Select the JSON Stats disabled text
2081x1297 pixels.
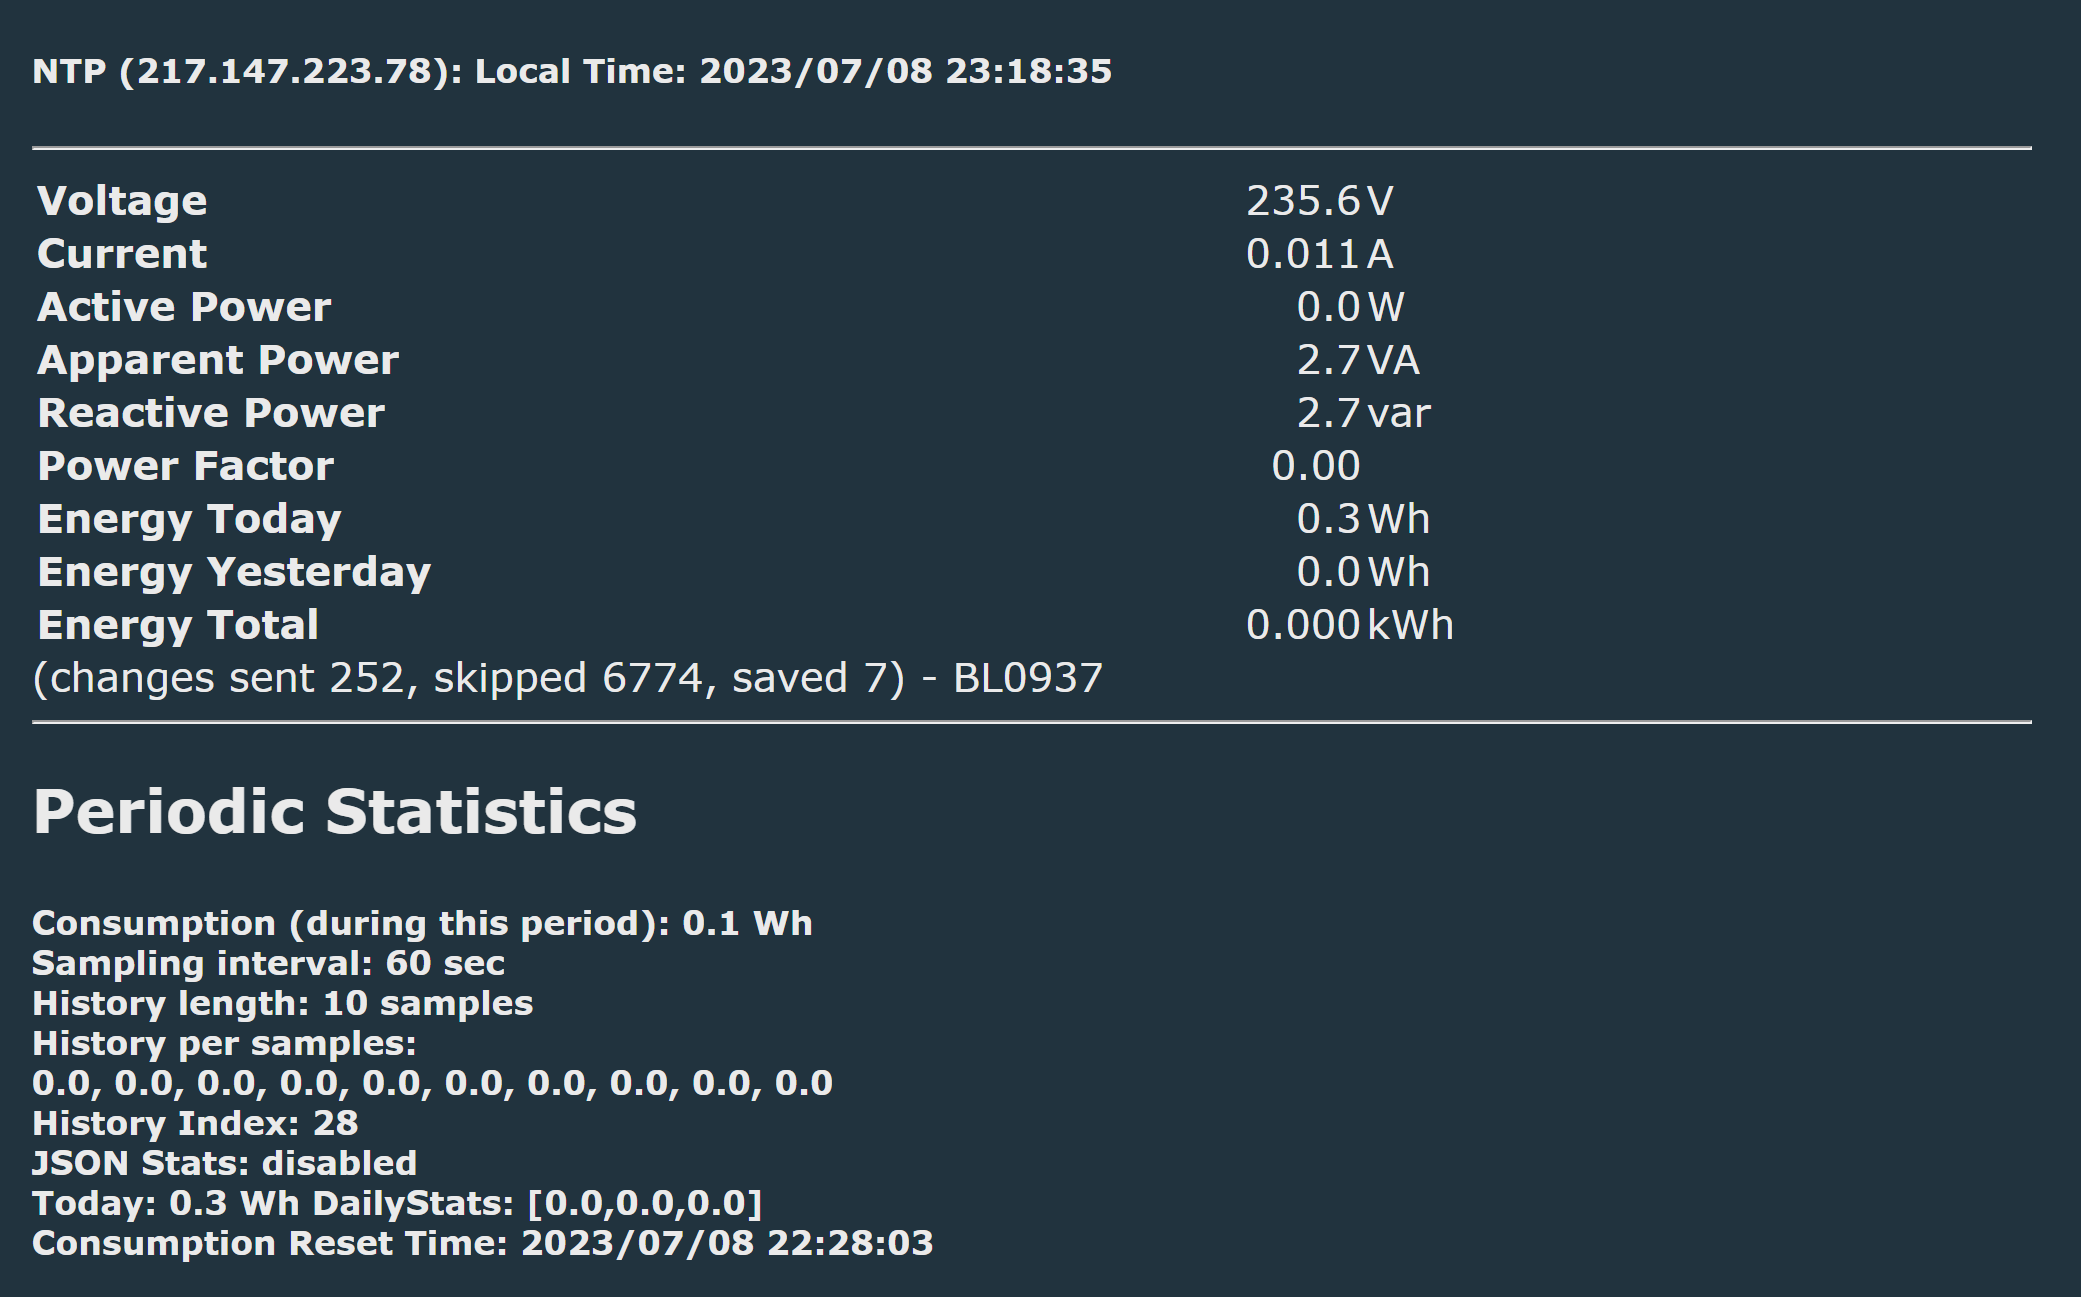tap(225, 1163)
